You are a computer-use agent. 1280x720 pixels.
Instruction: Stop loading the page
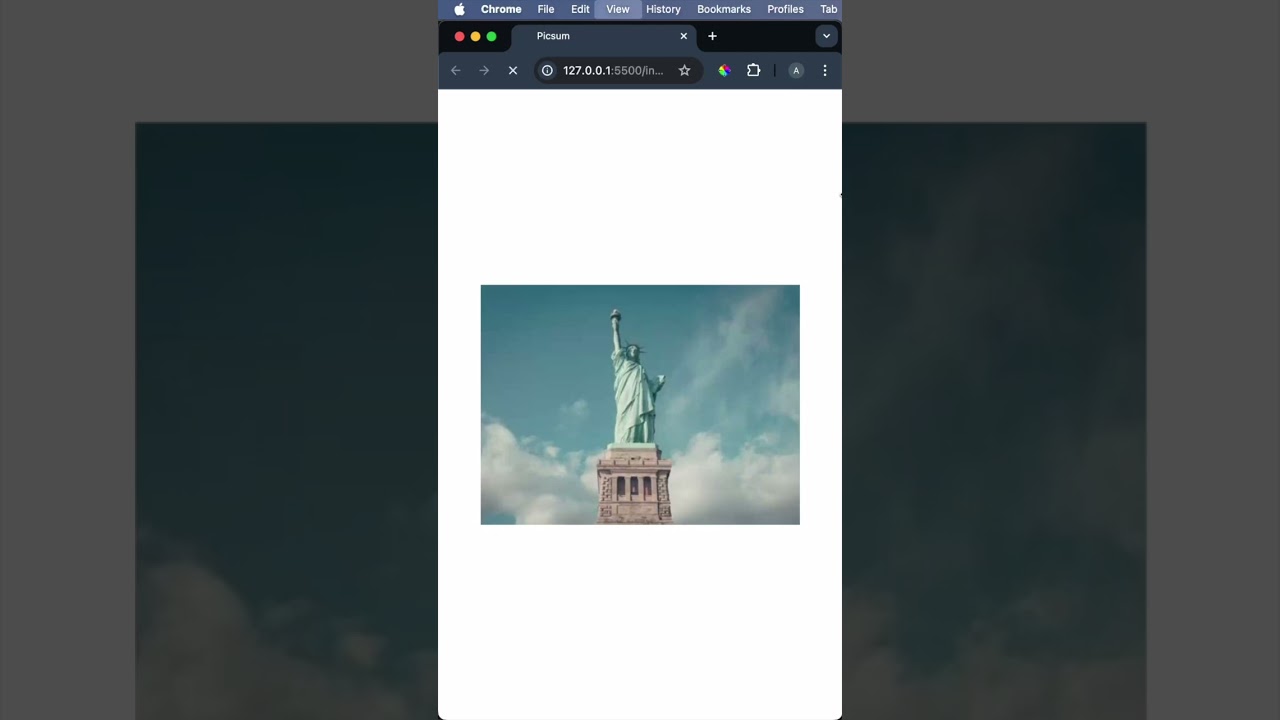pyautogui.click(x=513, y=70)
